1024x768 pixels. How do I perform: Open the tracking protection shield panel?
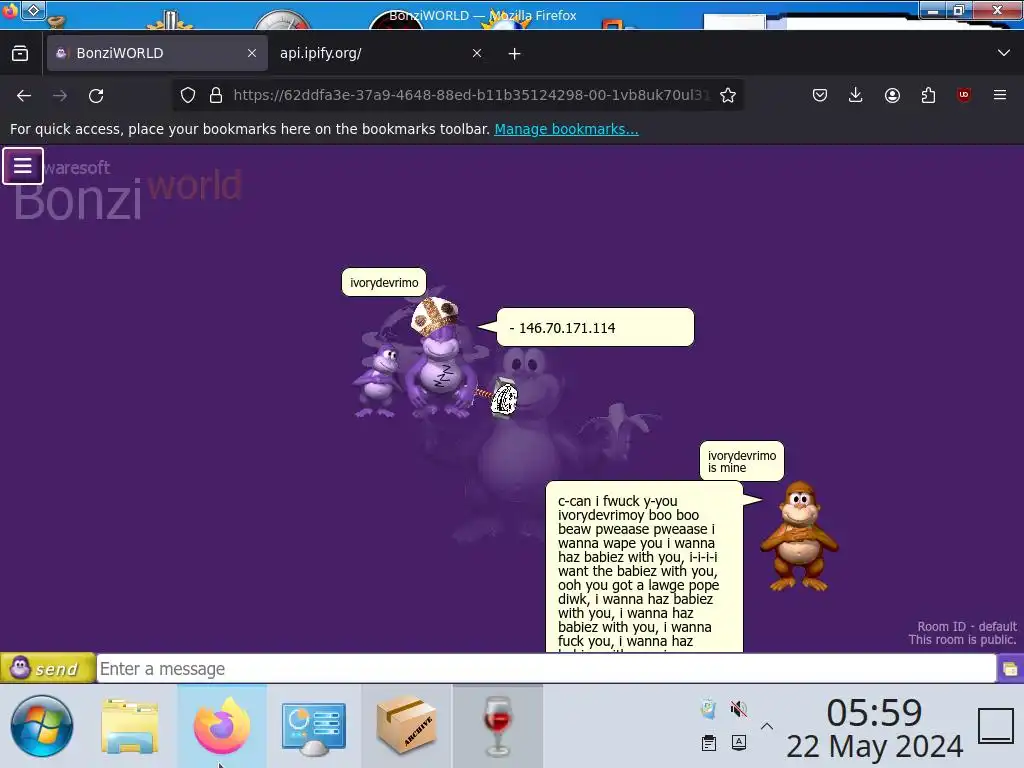(188, 95)
